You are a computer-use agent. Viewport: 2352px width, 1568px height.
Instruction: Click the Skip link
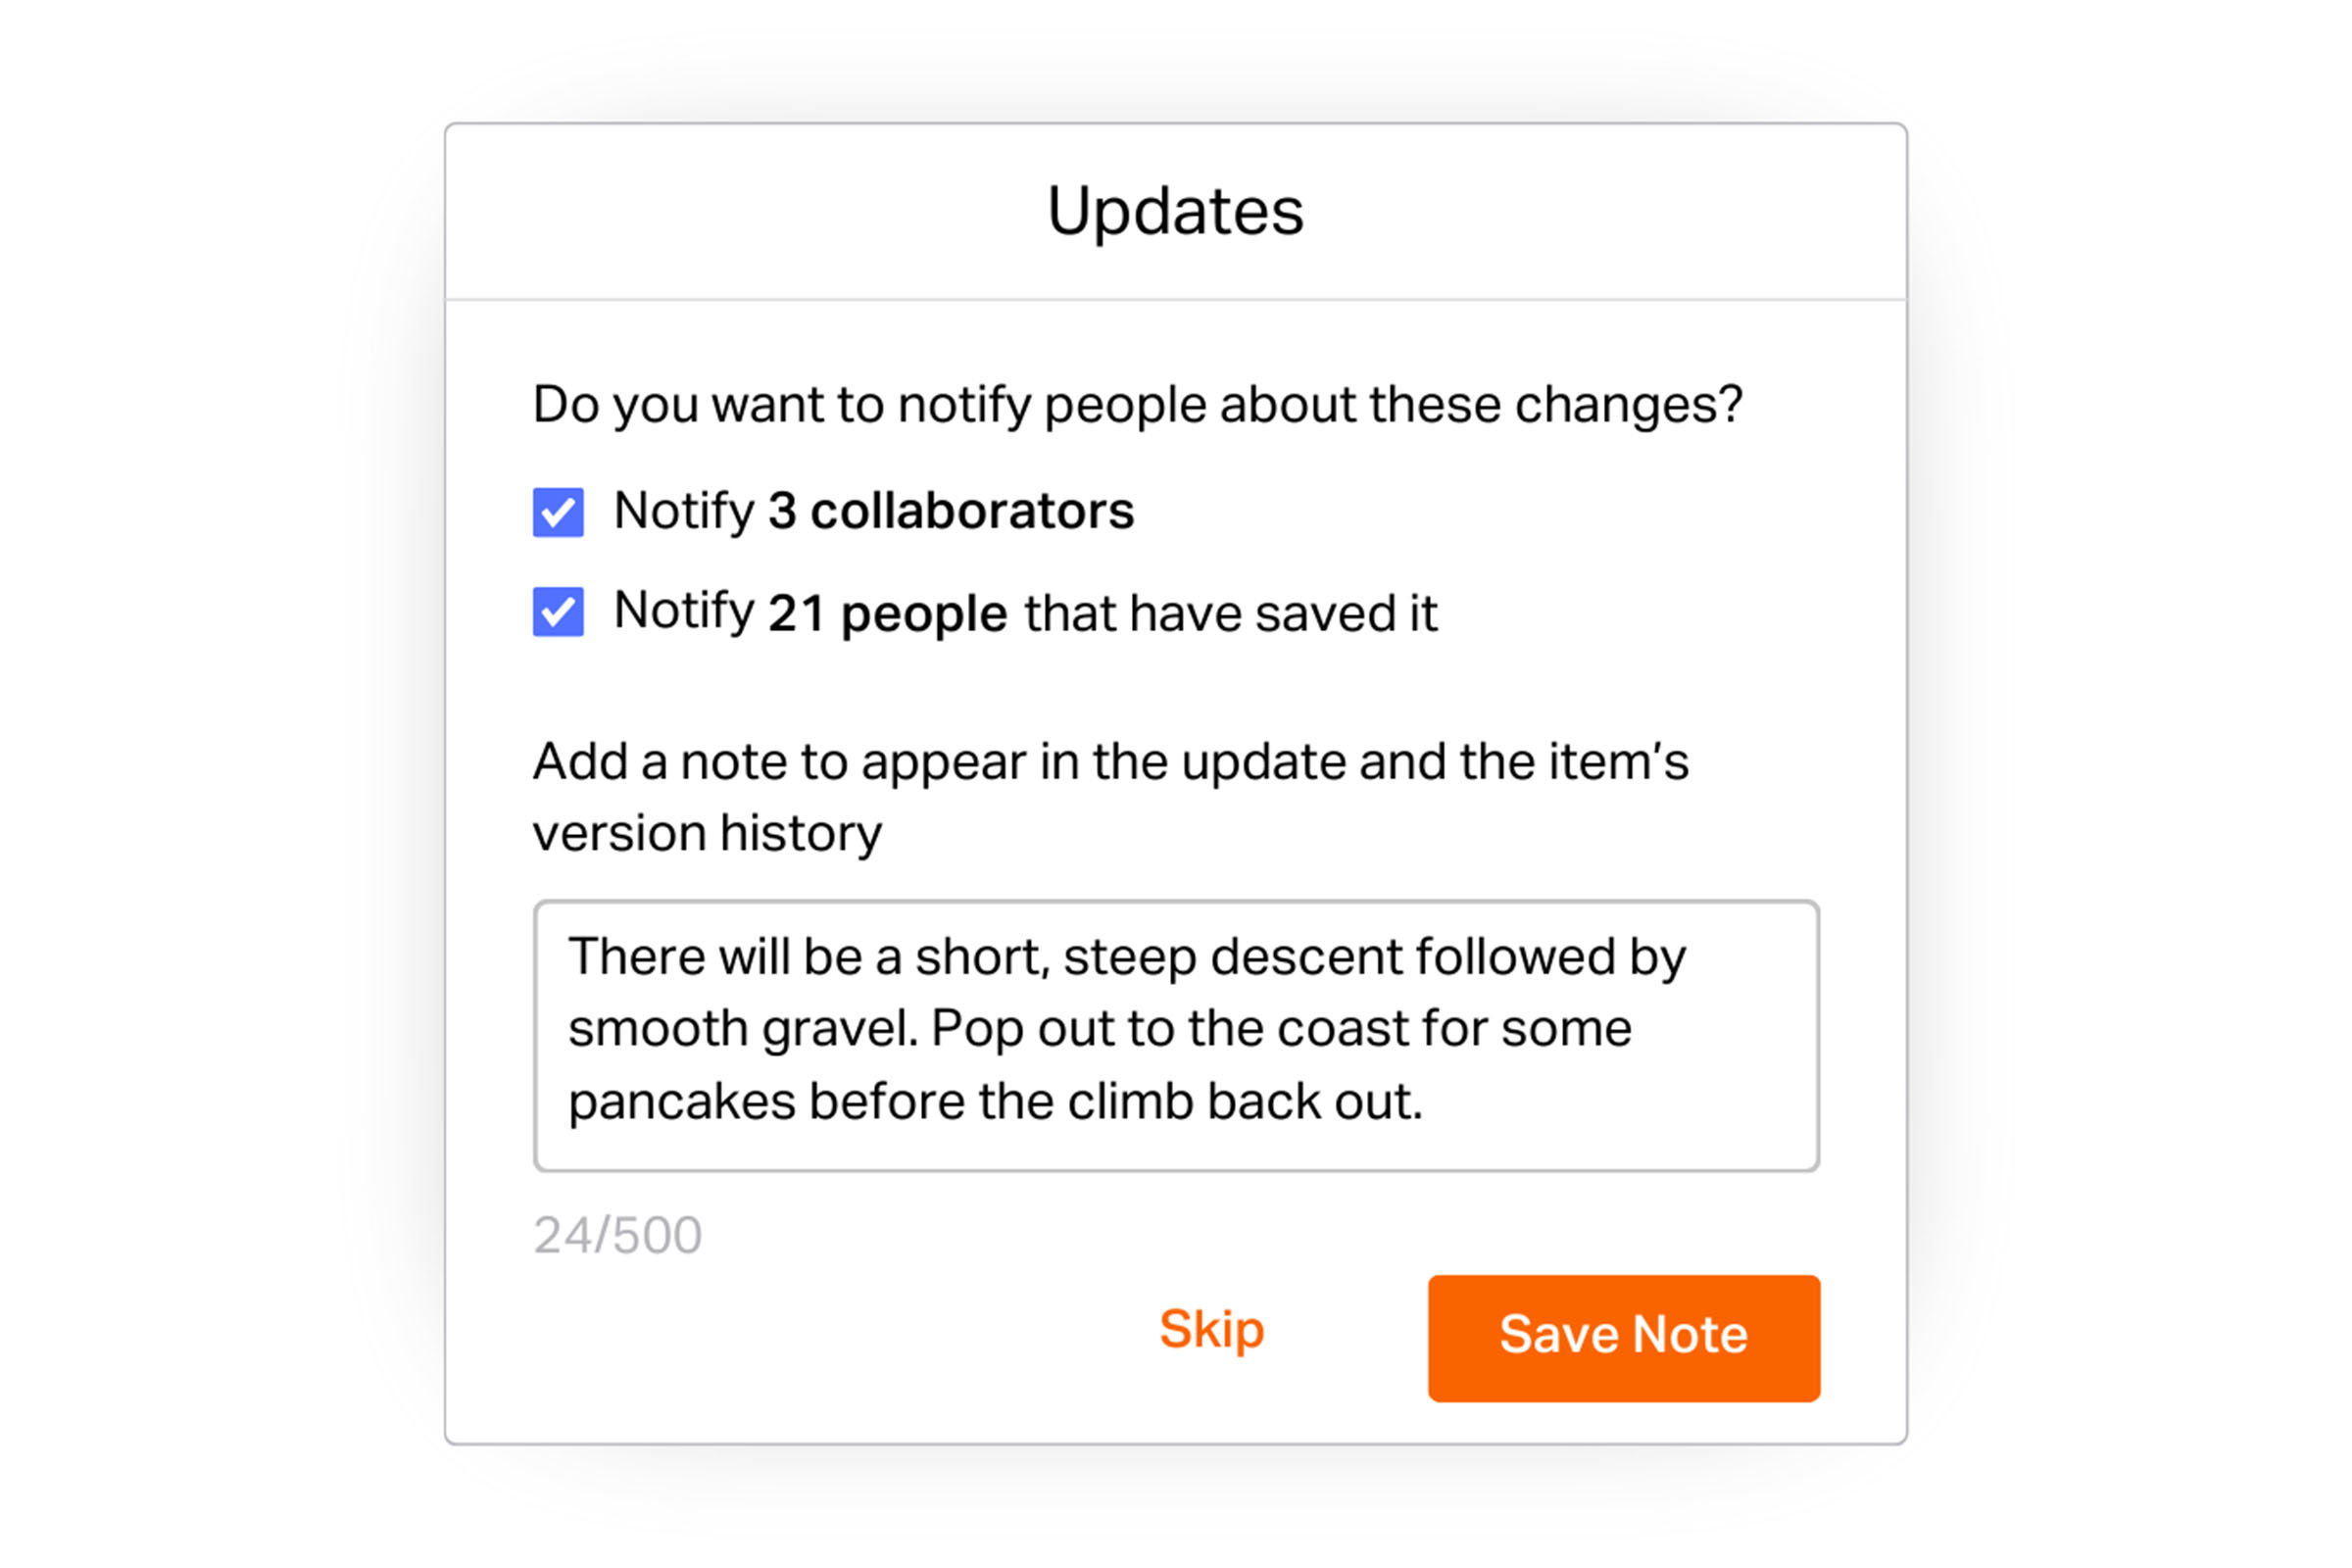(x=1211, y=1329)
